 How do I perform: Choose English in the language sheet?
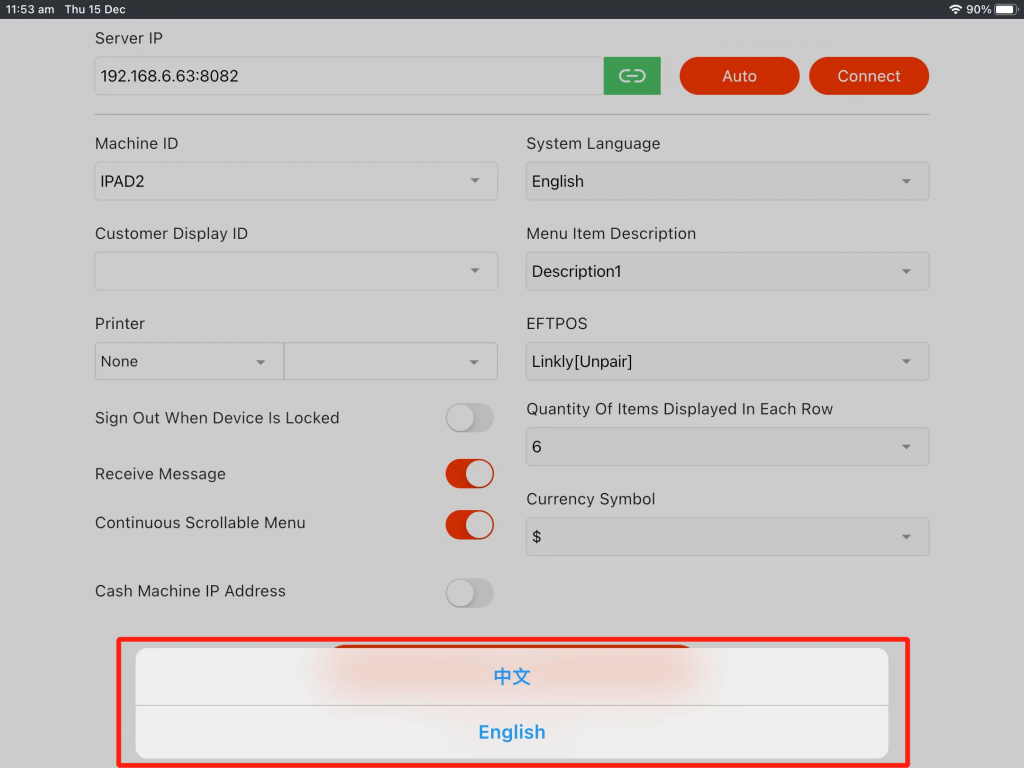click(x=512, y=732)
